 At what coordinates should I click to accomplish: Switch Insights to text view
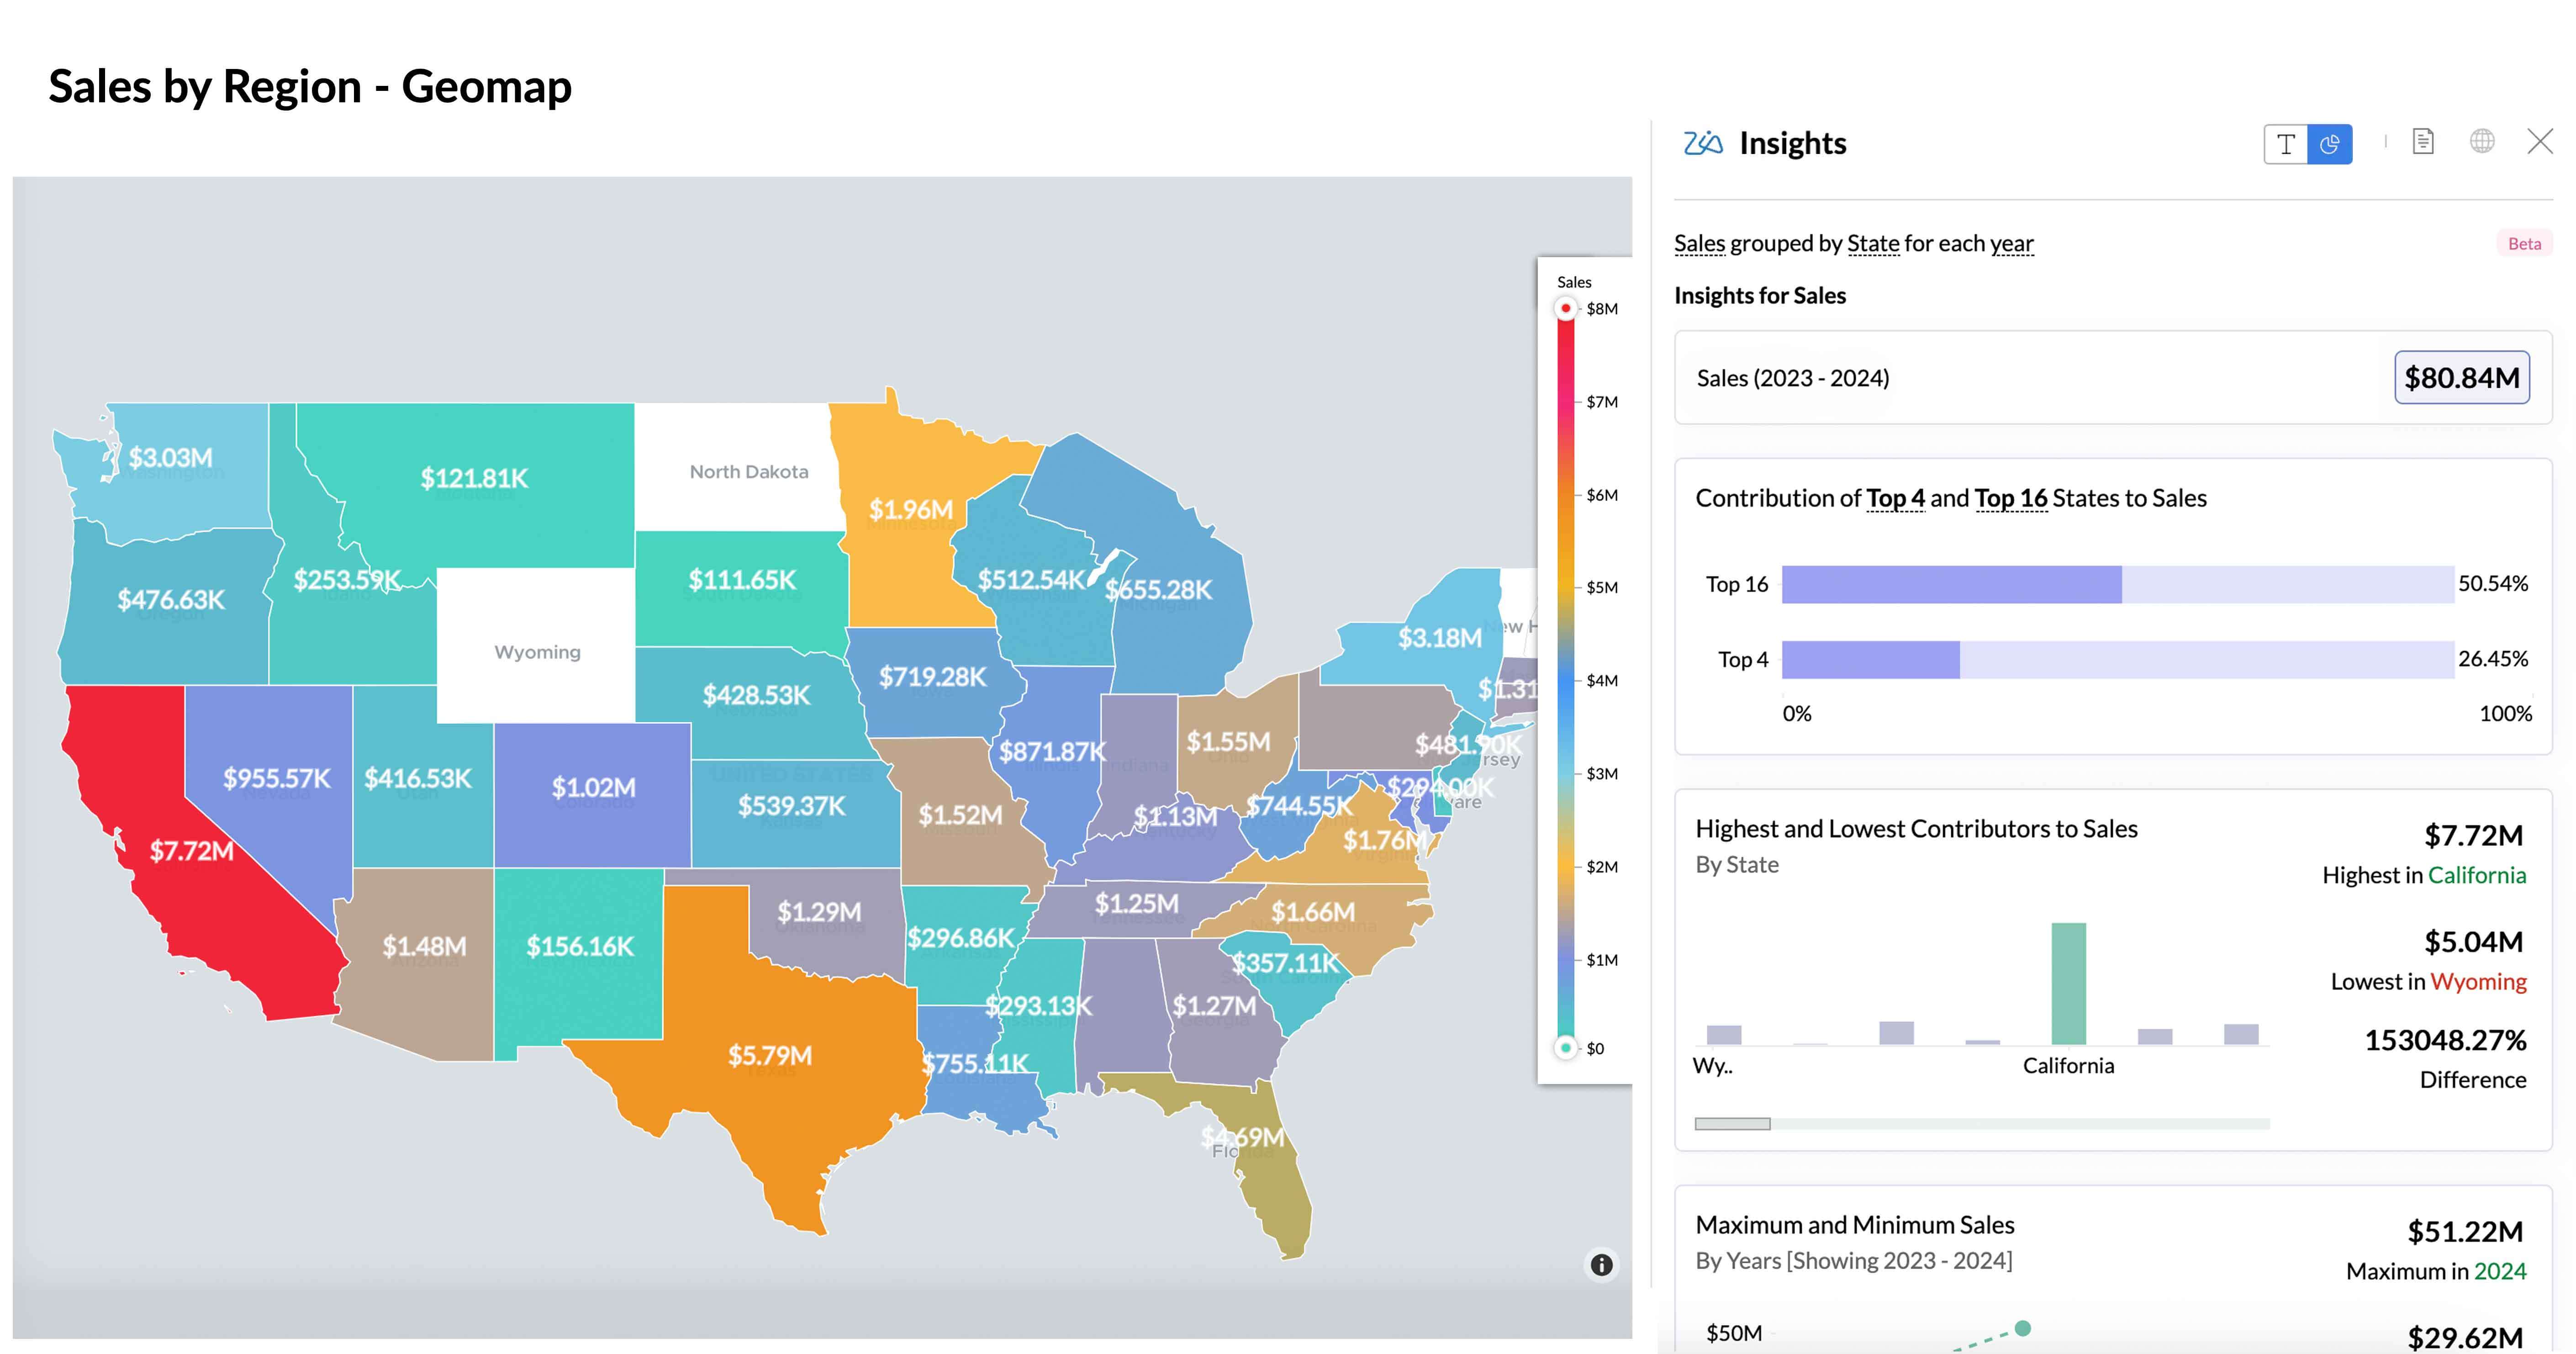click(2286, 144)
